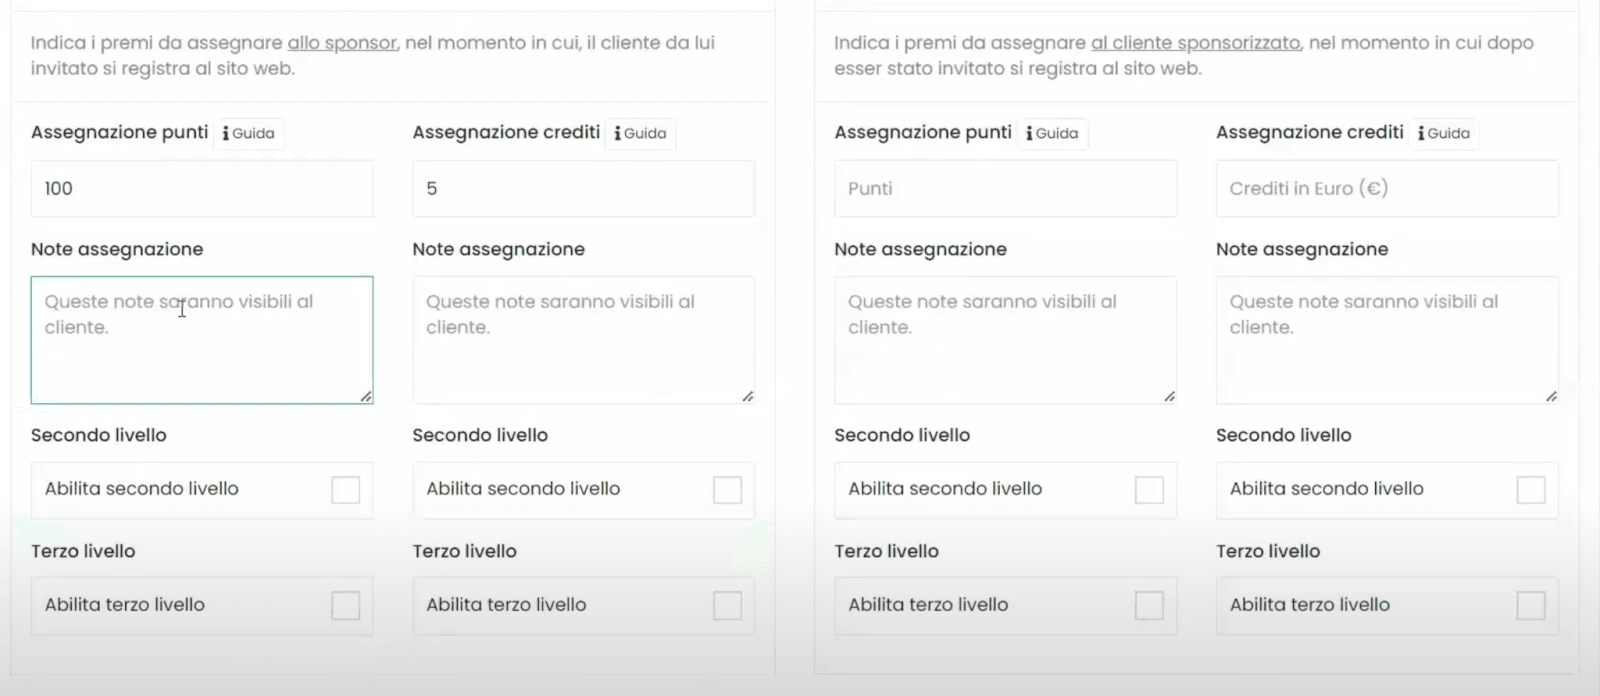Viewport: 1600px width, 696px height.
Task: Click the underlined "allo sponsor" text
Action: point(342,43)
